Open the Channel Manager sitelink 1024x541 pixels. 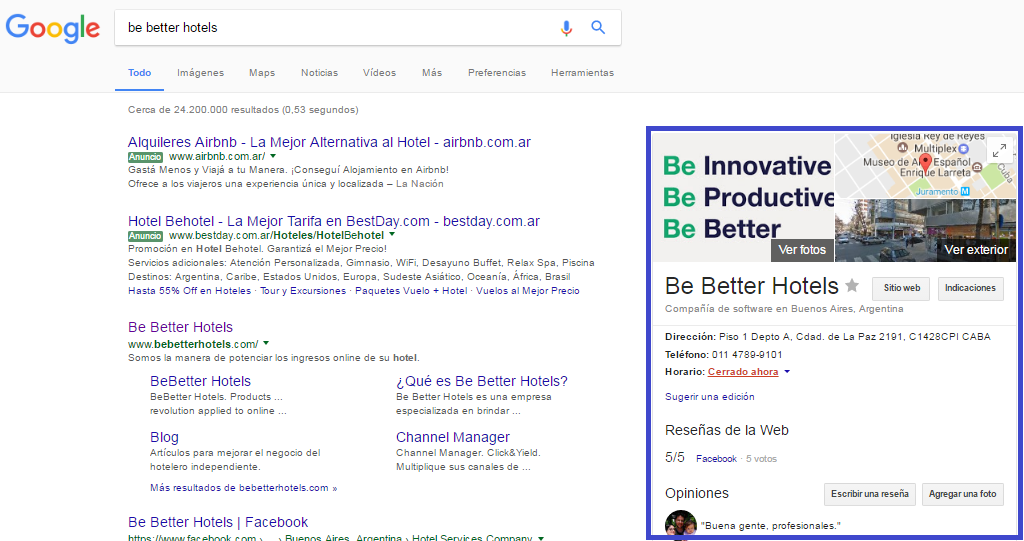pos(453,437)
